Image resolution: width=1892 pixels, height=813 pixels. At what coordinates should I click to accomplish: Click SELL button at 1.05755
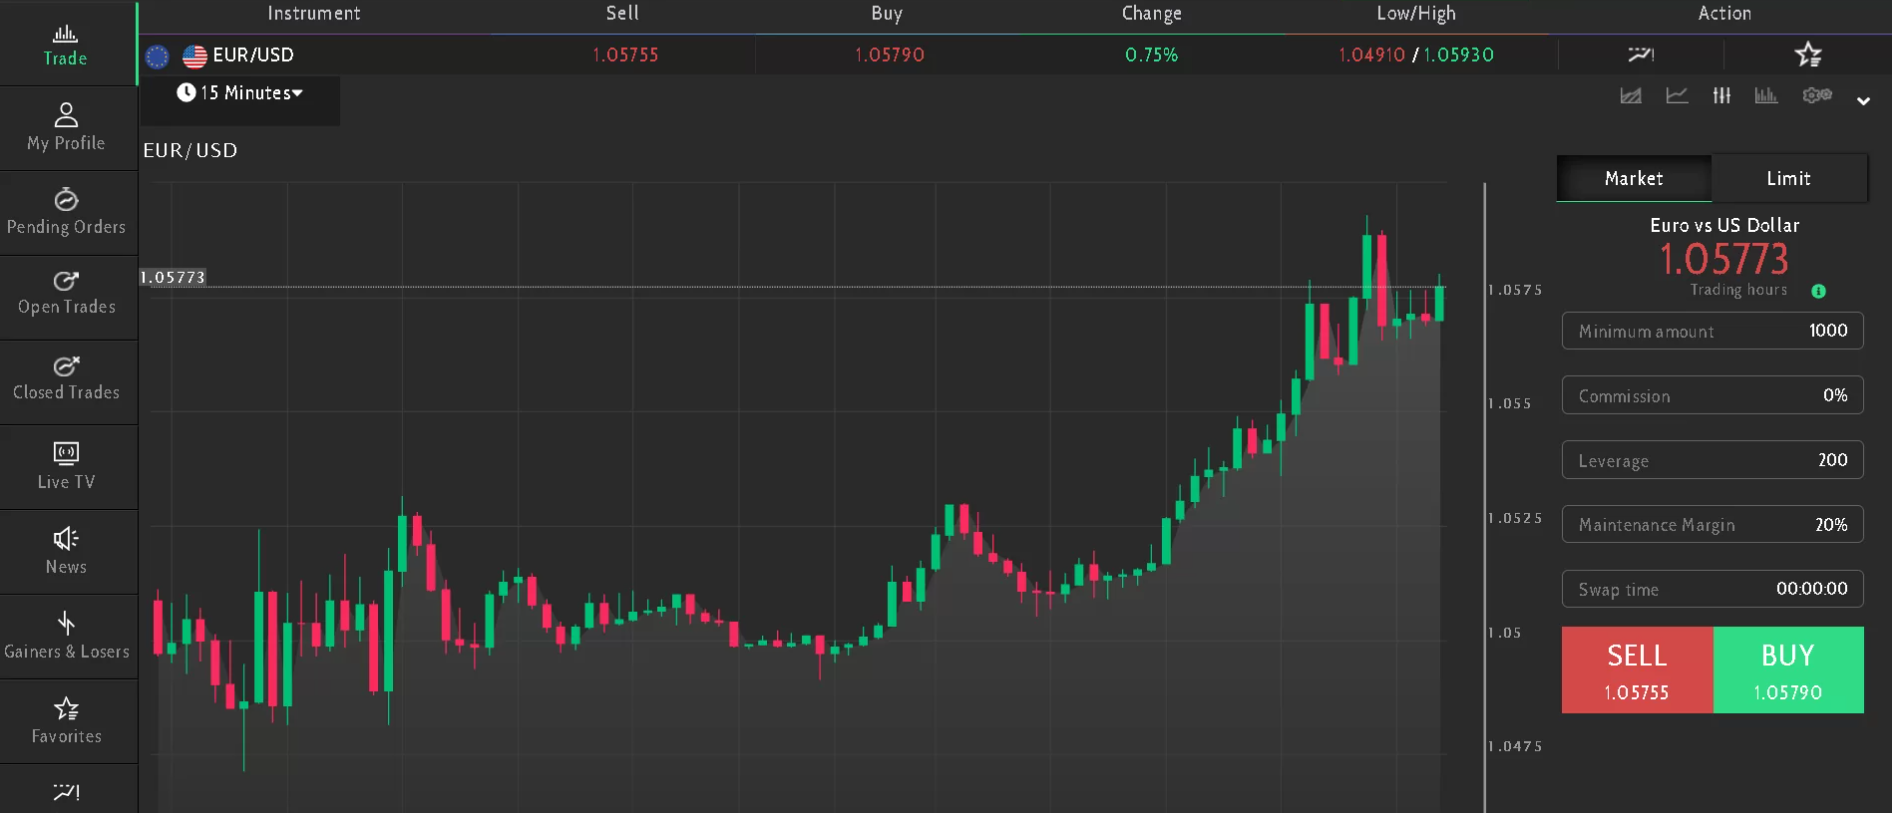point(1637,670)
